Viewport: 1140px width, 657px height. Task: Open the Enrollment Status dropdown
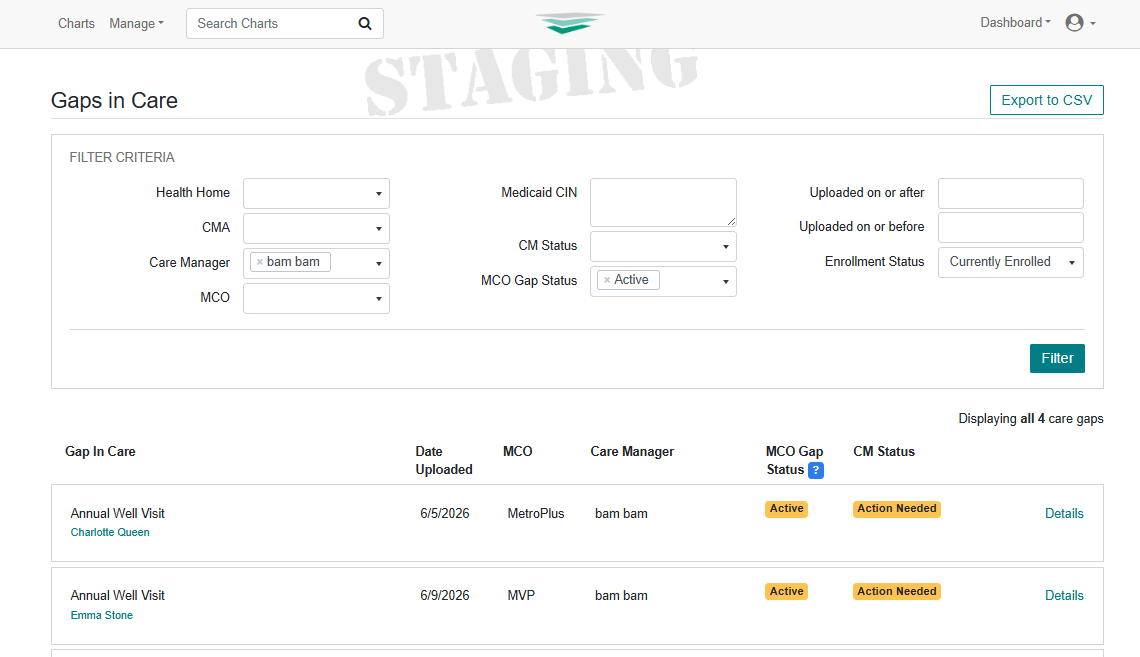tap(1011, 262)
